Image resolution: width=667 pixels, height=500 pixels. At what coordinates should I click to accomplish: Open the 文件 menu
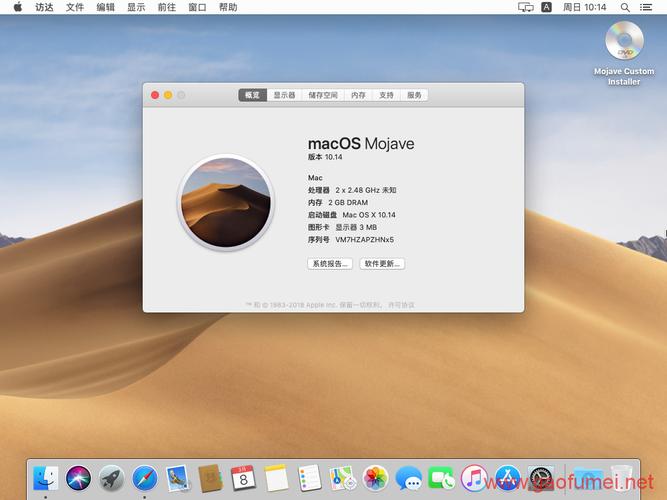(x=74, y=7)
